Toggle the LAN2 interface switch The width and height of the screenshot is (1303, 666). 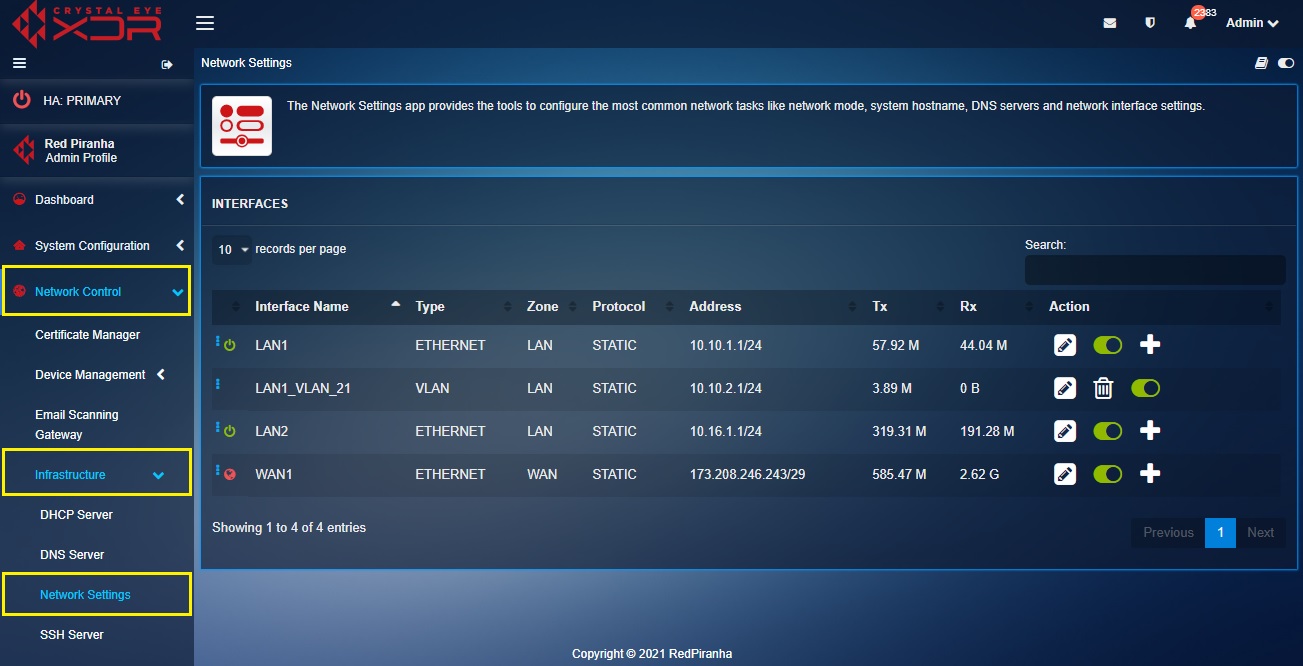(x=1108, y=431)
